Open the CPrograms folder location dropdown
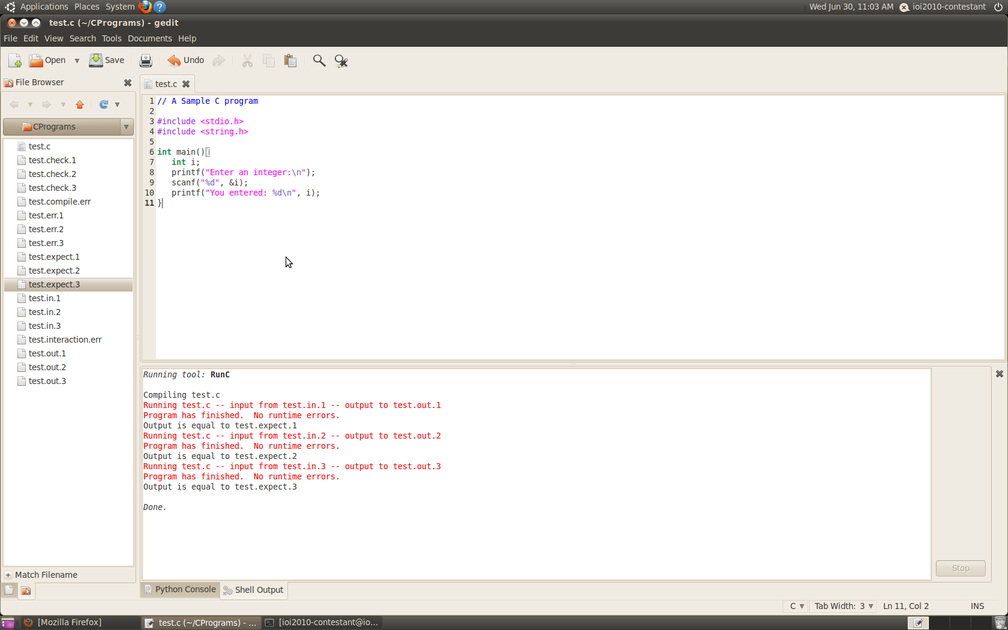 click(68, 127)
